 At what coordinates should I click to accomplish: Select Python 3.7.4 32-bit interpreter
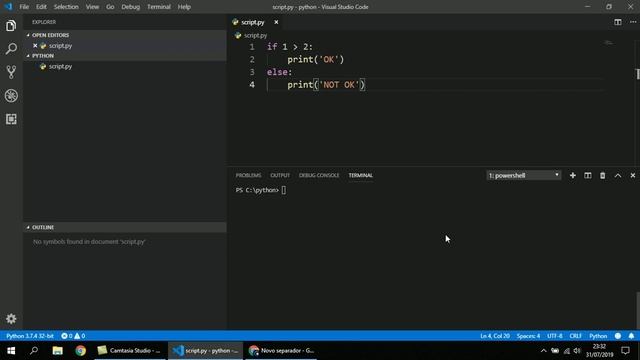[x=30, y=336]
